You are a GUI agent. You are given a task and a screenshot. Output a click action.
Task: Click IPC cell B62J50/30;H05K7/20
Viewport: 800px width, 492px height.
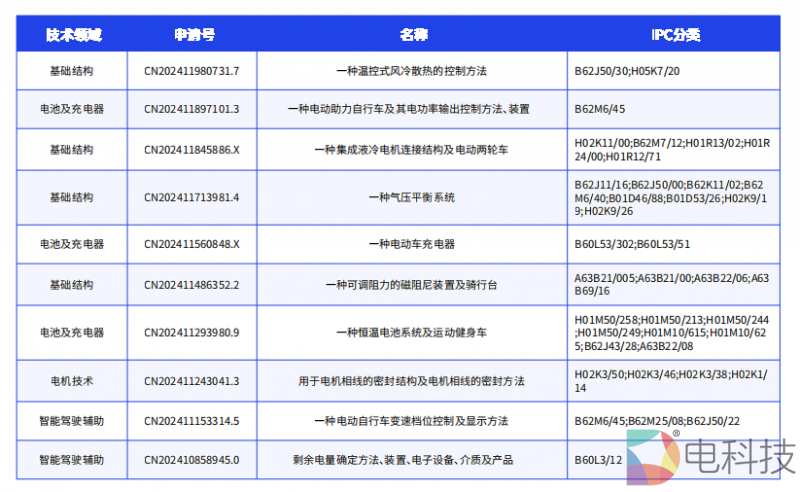click(x=627, y=71)
